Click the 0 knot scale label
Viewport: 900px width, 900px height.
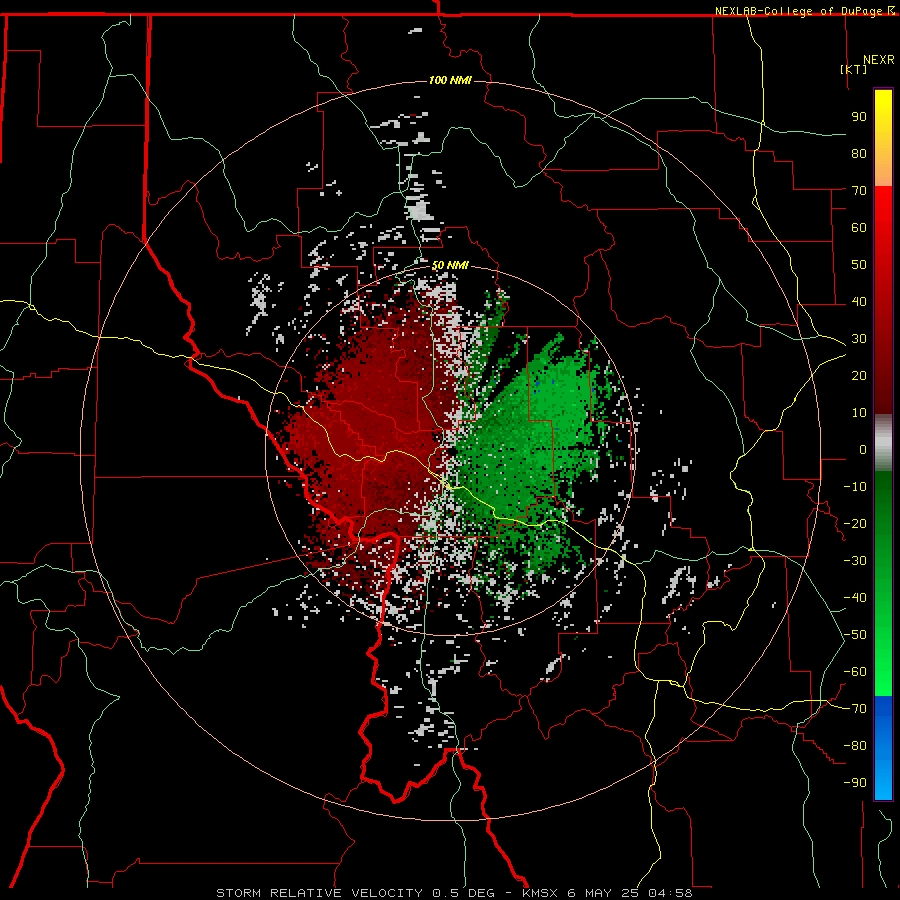(863, 449)
